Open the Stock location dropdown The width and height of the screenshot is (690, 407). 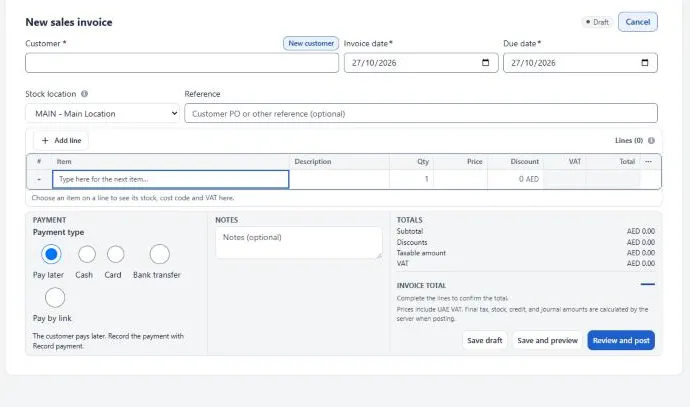pyautogui.click(x=102, y=114)
